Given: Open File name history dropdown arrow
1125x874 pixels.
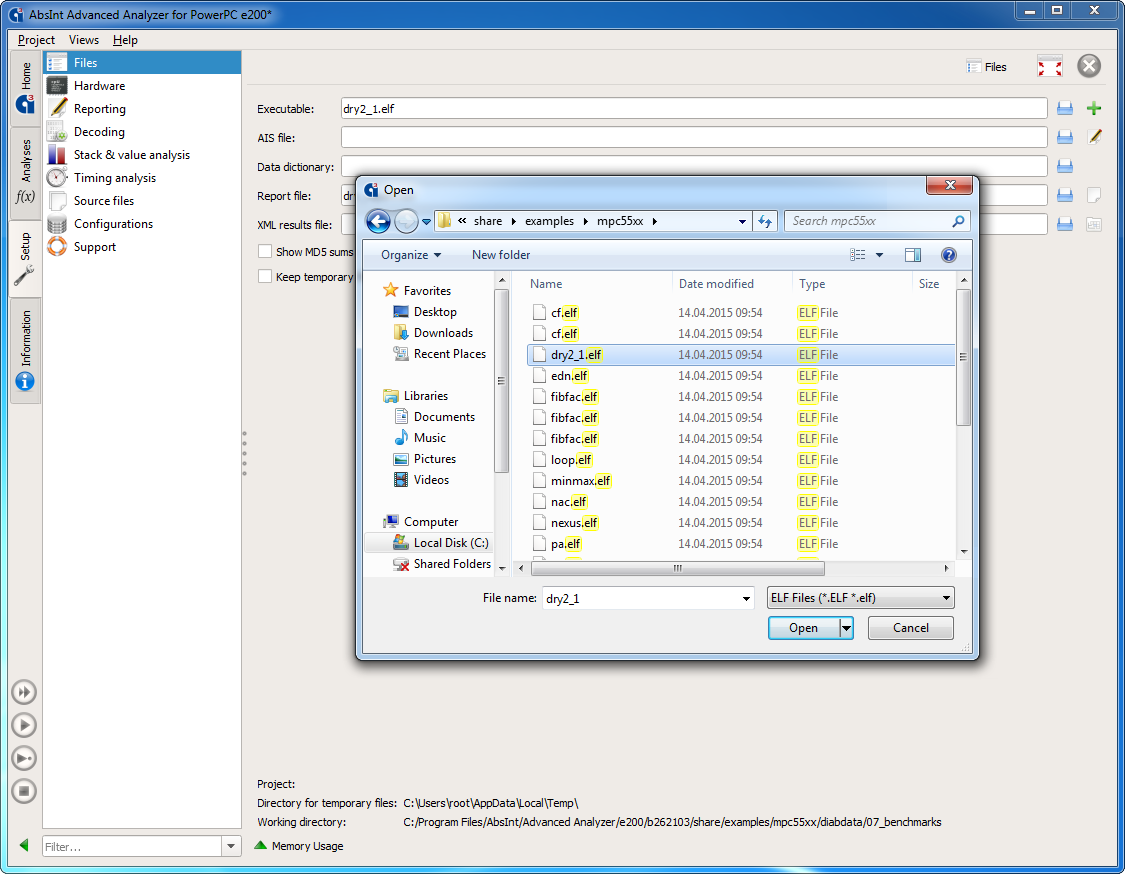Looking at the screenshot, I should (x=745, y=598).
